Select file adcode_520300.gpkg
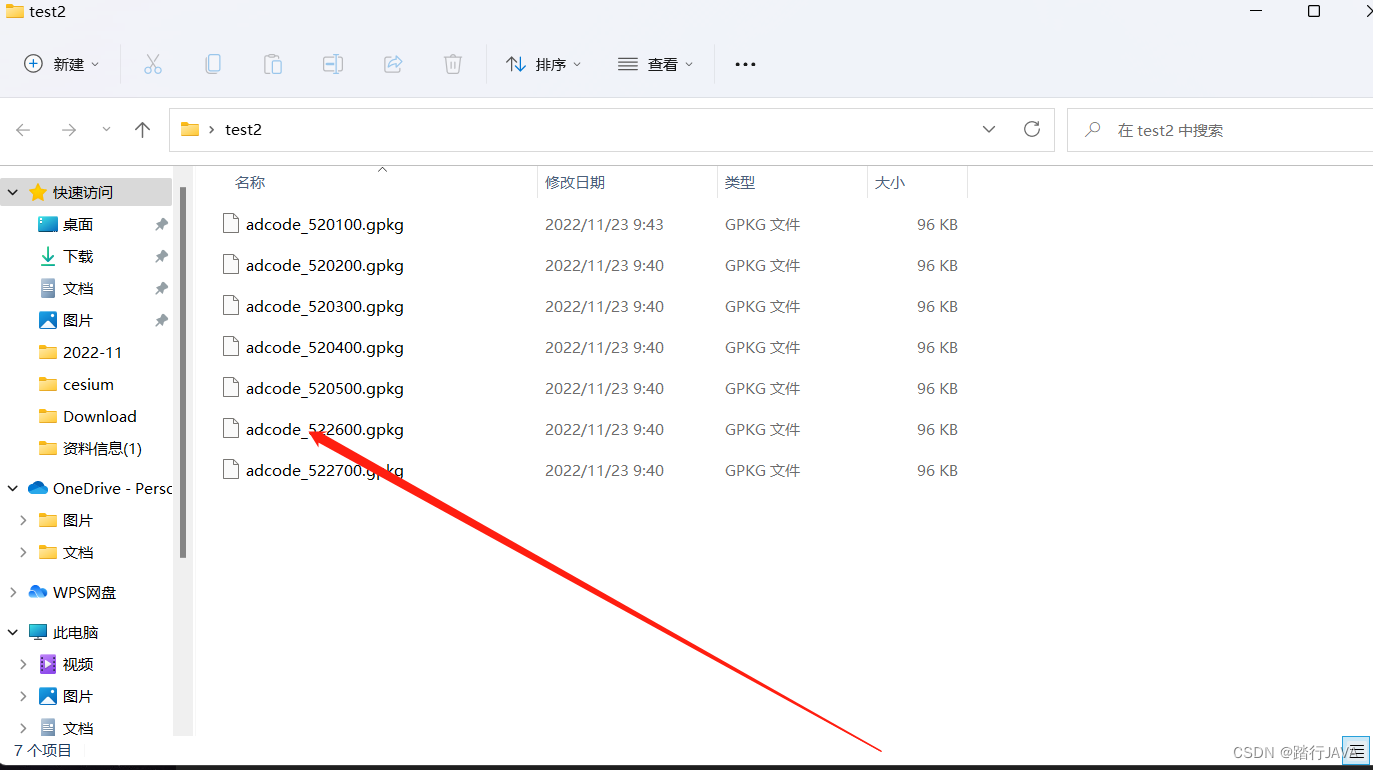Image resolution: width=1373 pixels, height=770 pixels. [x=325, y=307]
